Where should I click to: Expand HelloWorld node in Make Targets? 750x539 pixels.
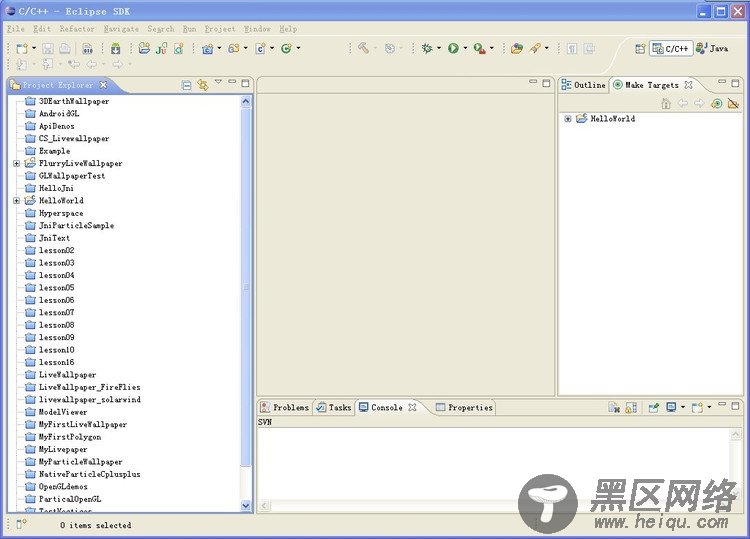click(567, 119)
